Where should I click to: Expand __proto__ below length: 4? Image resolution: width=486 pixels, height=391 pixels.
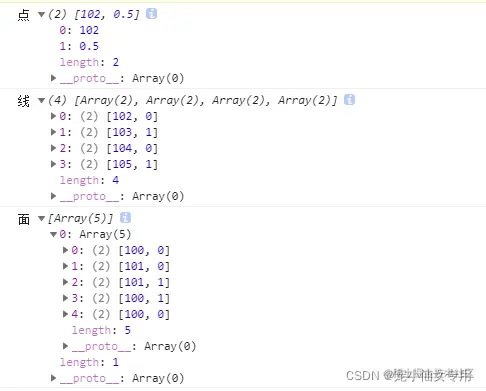(53, 196)
